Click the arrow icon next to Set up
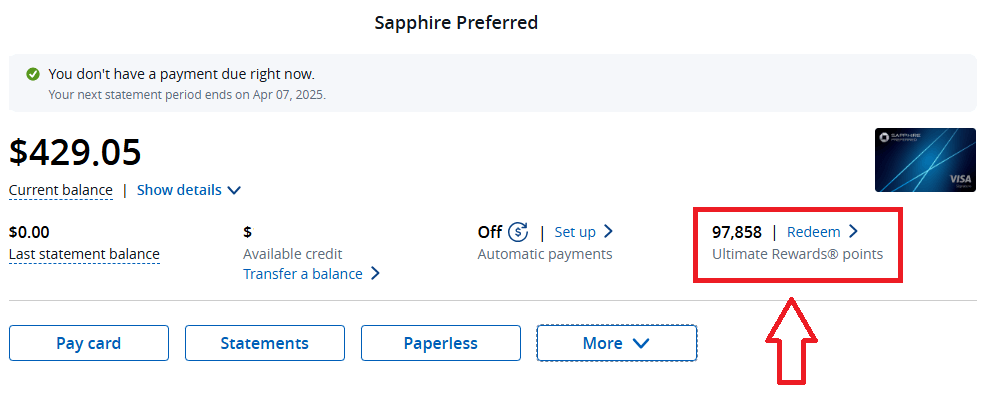 [x=608, y=232]
